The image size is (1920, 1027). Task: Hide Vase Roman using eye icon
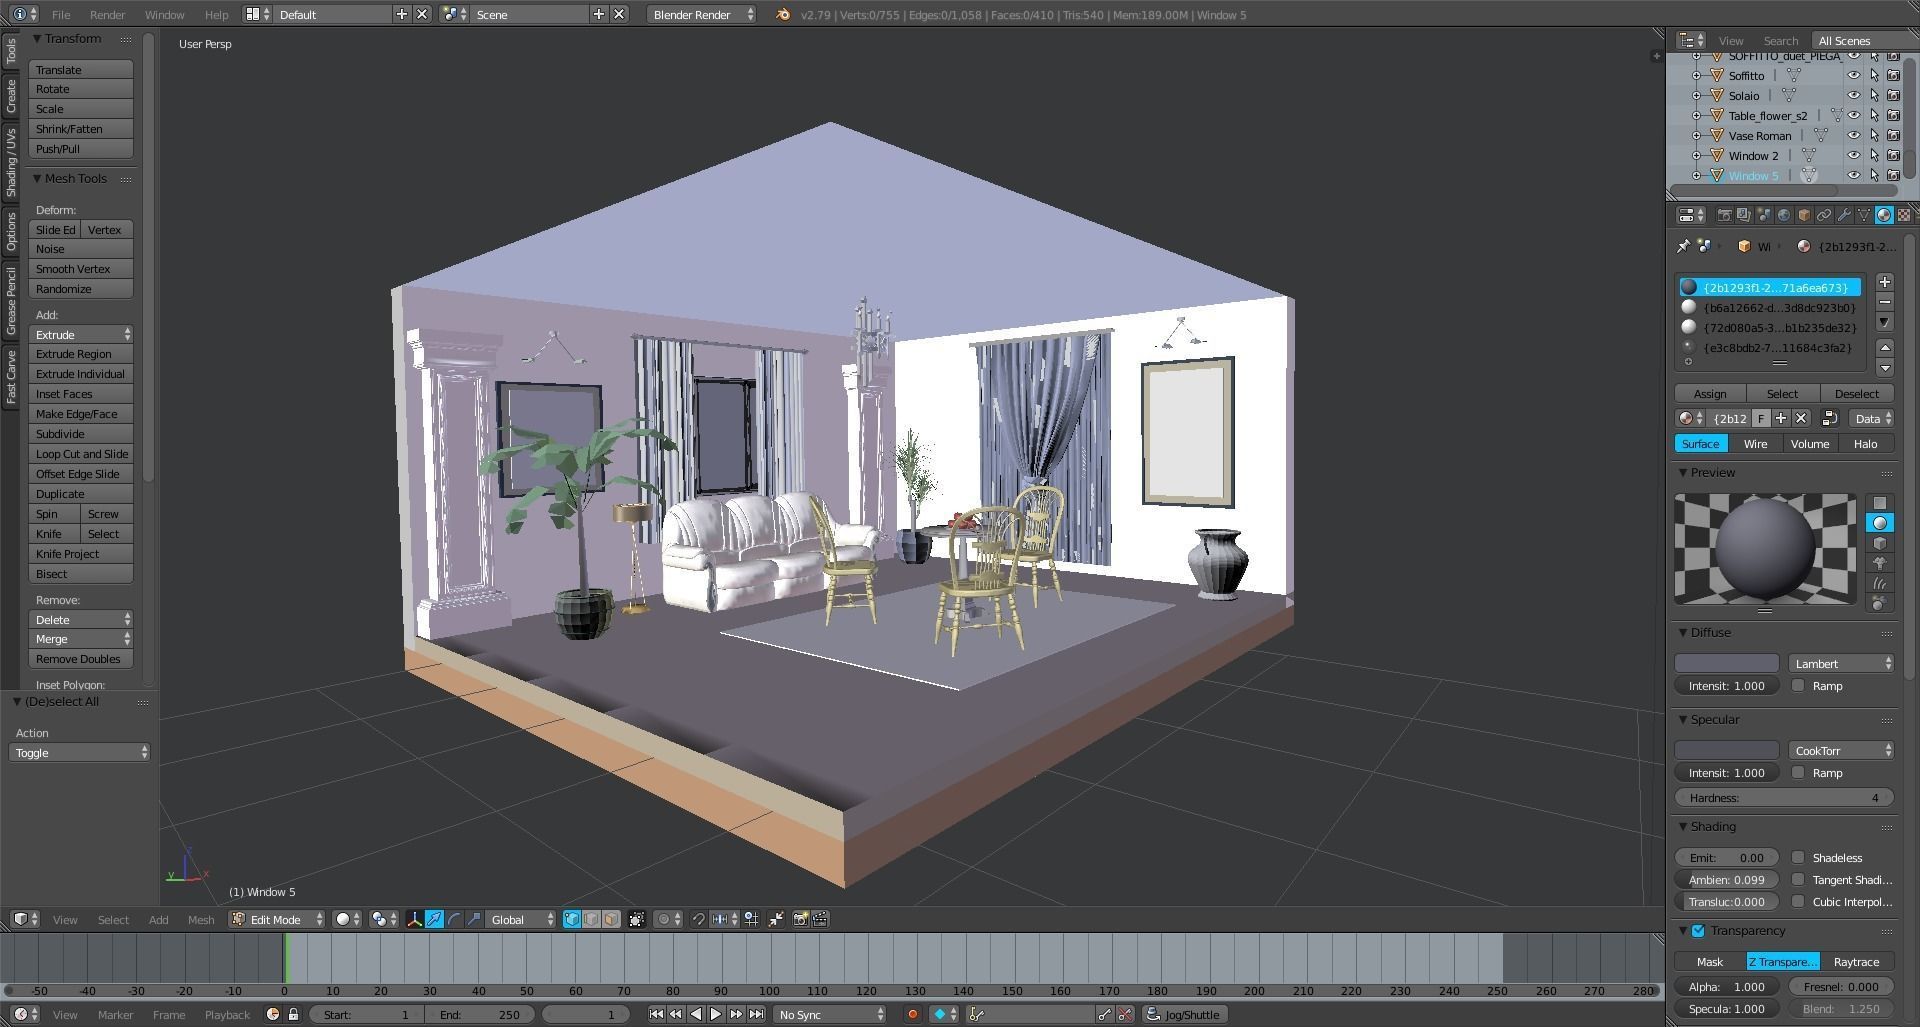coord(1853,135)
